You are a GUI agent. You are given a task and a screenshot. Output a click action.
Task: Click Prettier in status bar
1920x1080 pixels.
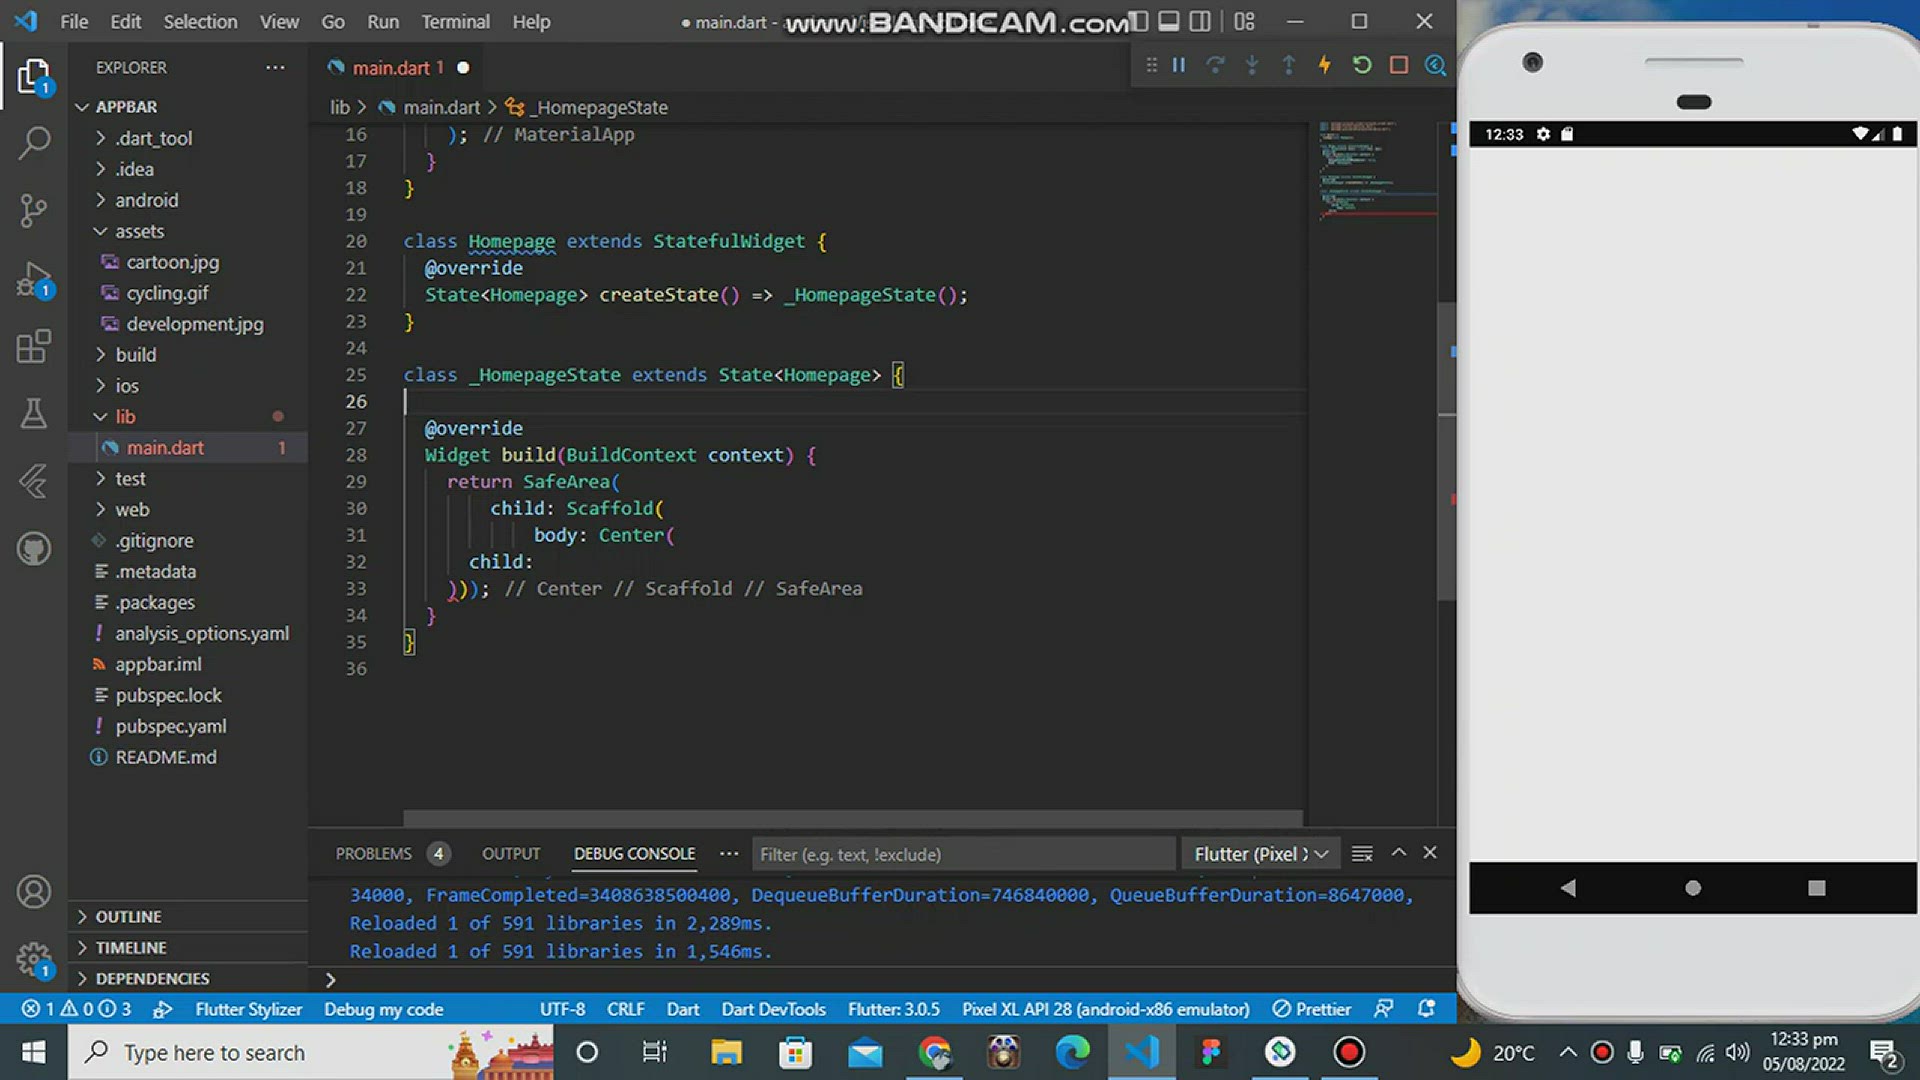[x=1311, y=1009]
